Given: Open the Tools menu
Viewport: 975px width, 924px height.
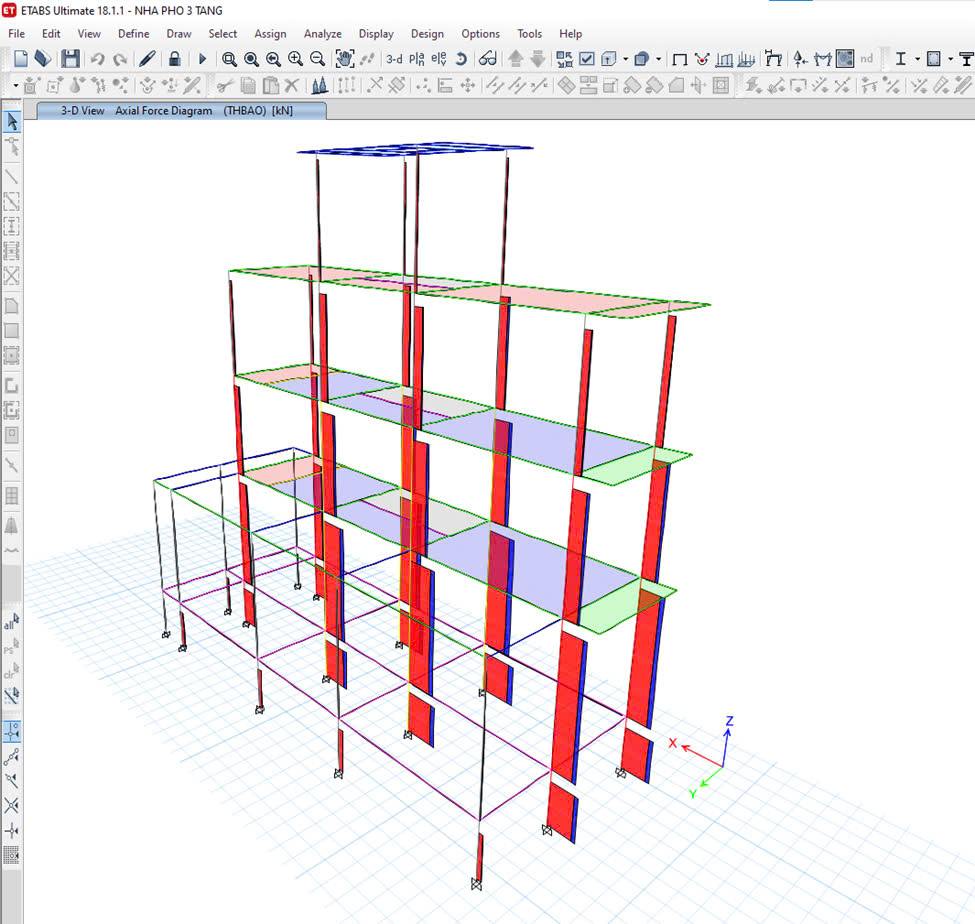Looking at the screenshot, I should coord(529,34).
